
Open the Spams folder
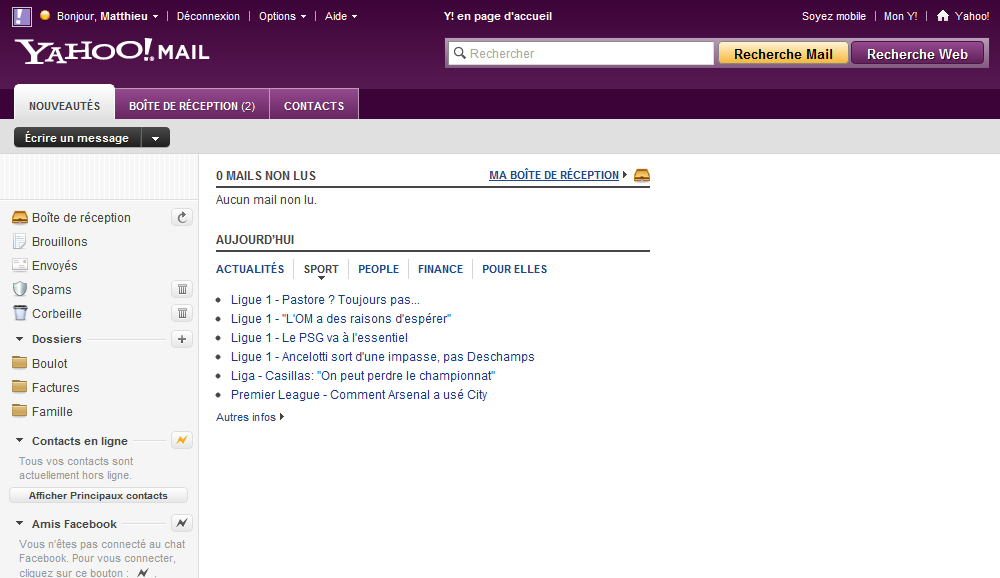click(51, 290)
